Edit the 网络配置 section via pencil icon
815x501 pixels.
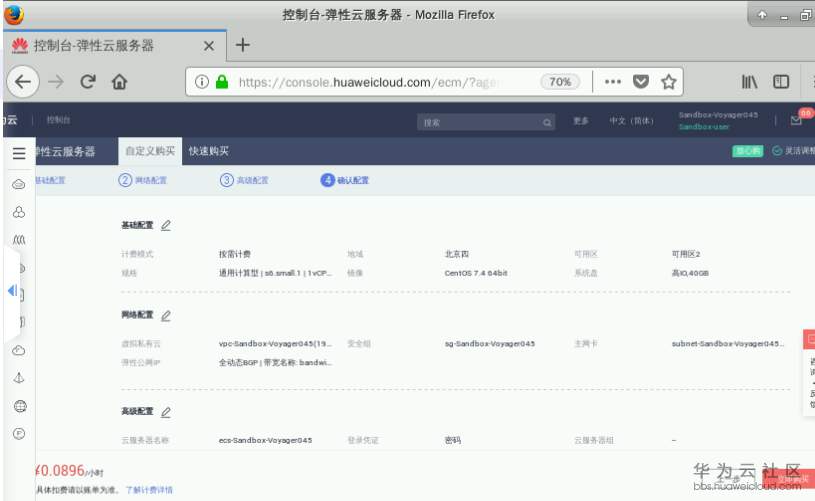(166, 315)
